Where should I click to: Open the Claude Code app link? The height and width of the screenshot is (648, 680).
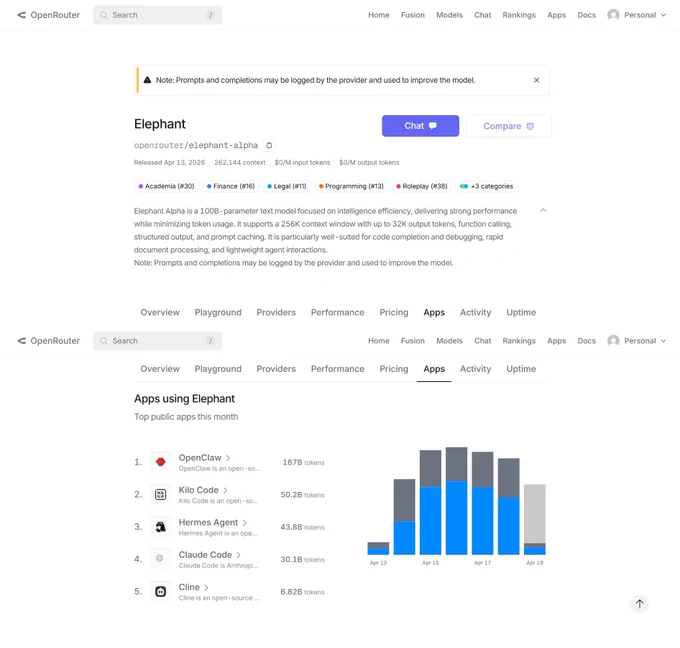pyautogui.click(x=209, y=555)
